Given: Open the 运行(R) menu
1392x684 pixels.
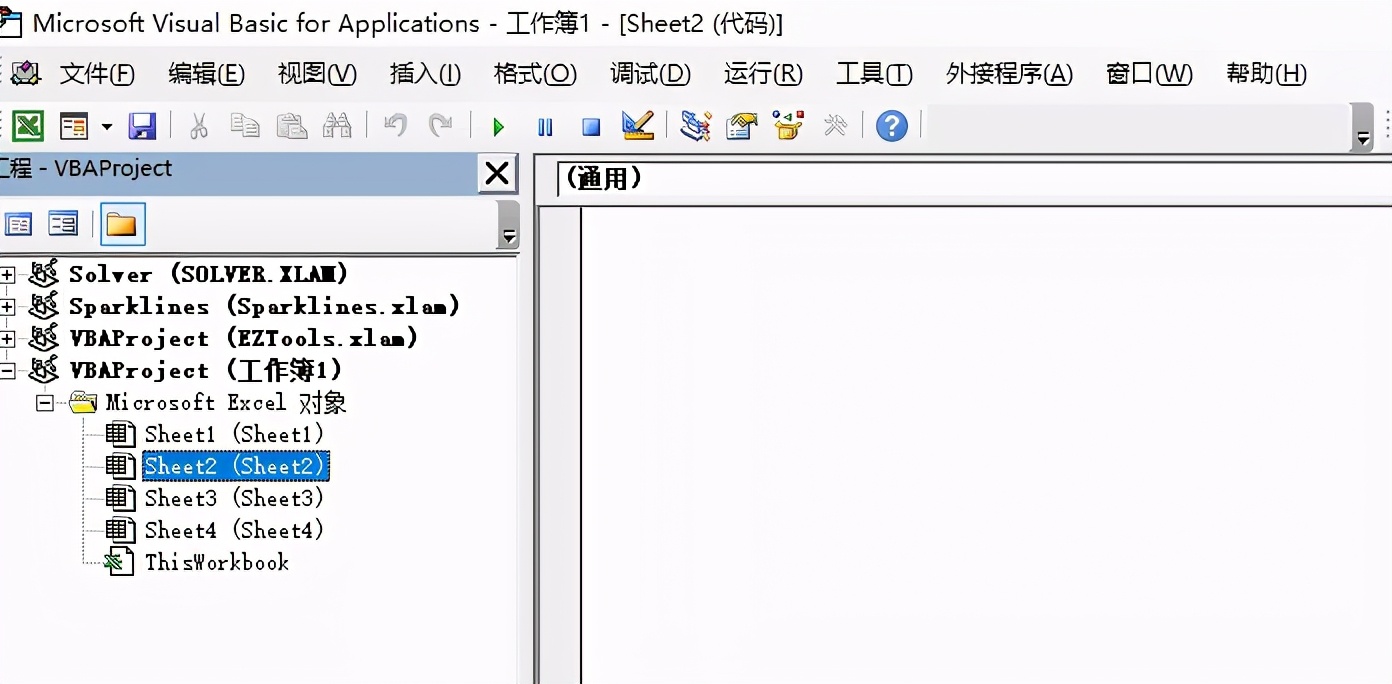Looking at the screenshot, I should [763, 74].
